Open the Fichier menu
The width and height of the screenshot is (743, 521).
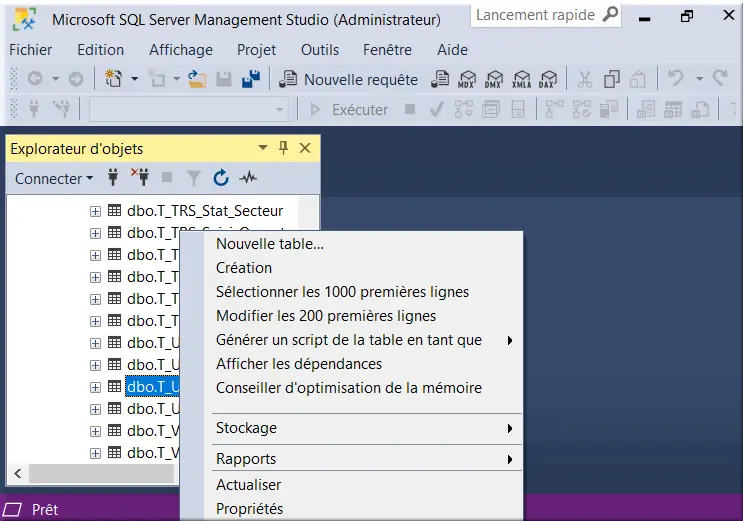31,50
